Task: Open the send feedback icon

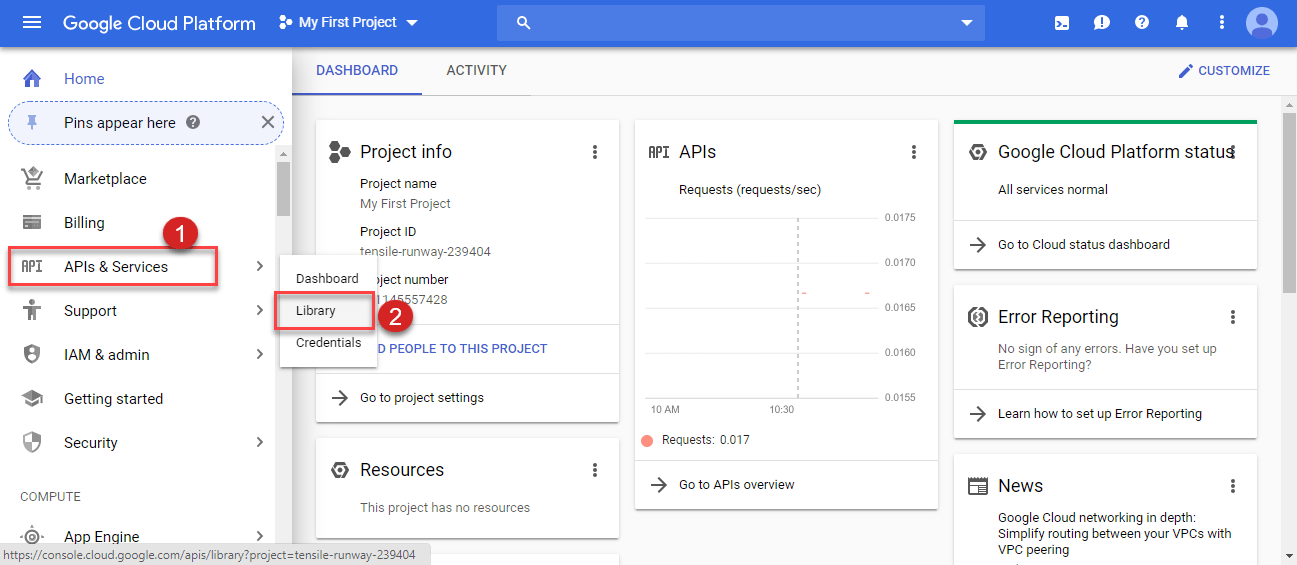Action: tap(1102, 23)
